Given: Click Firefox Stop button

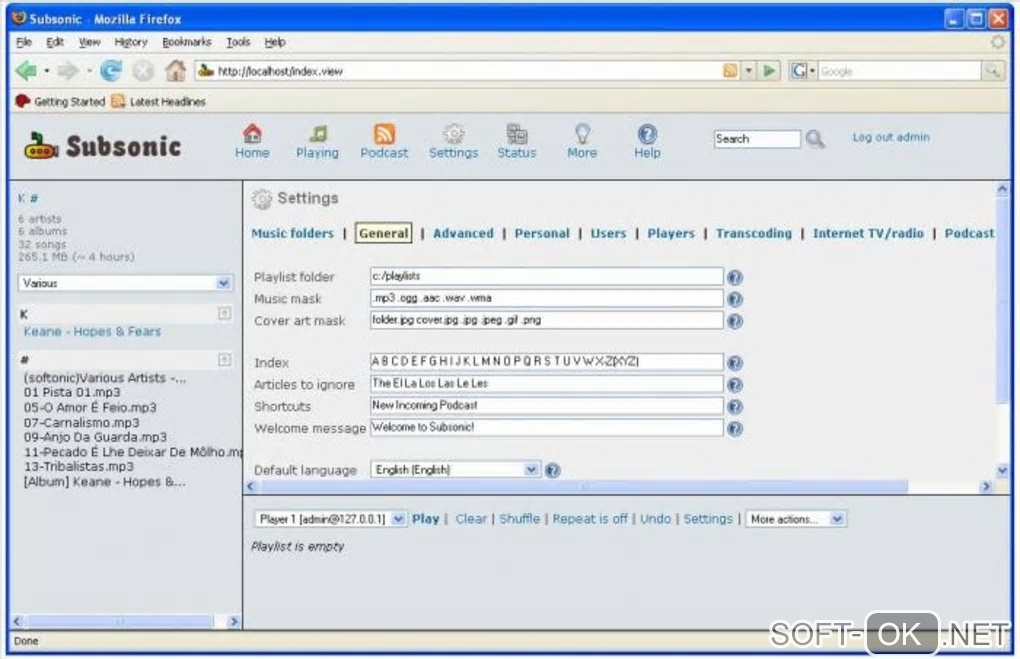Looking at the screenshot, I should (x=143, y=70).
